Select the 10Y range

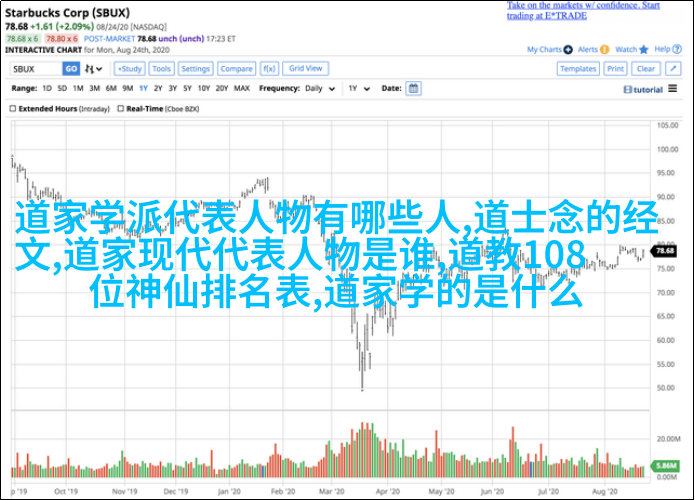point(204,88)
